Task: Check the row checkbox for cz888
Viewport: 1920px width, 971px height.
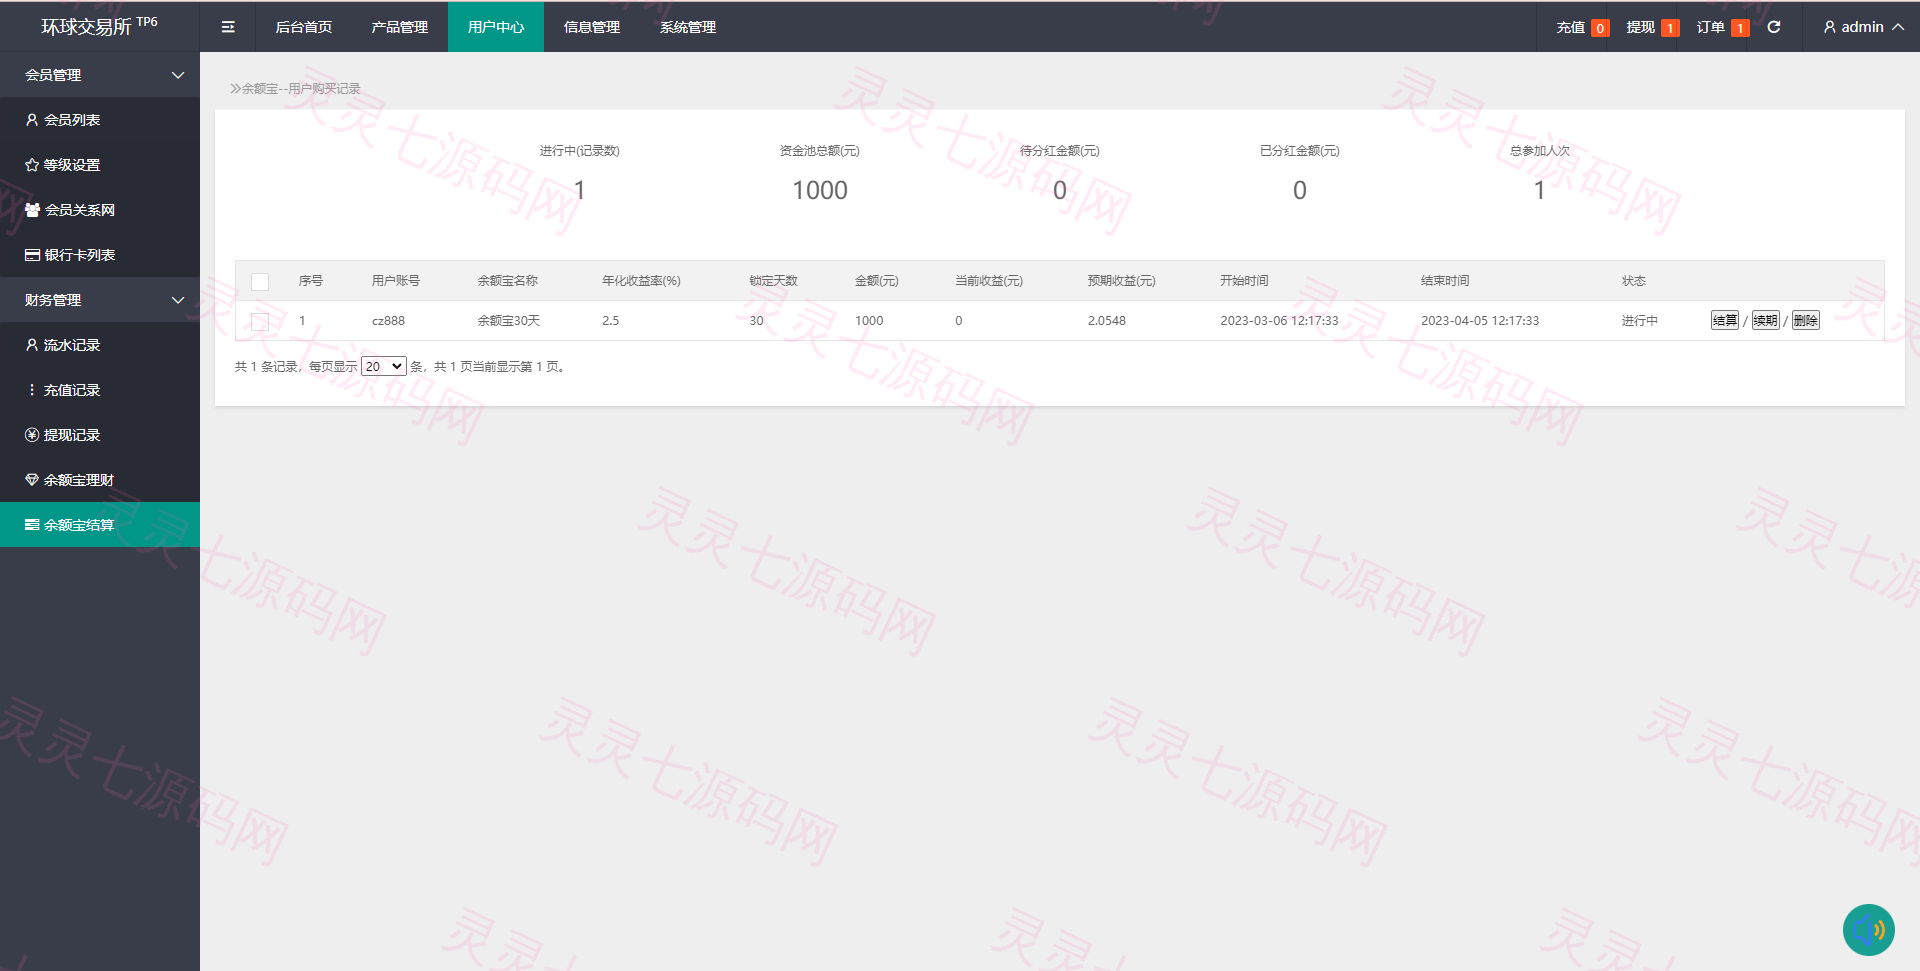Action: tap(260, 322)
